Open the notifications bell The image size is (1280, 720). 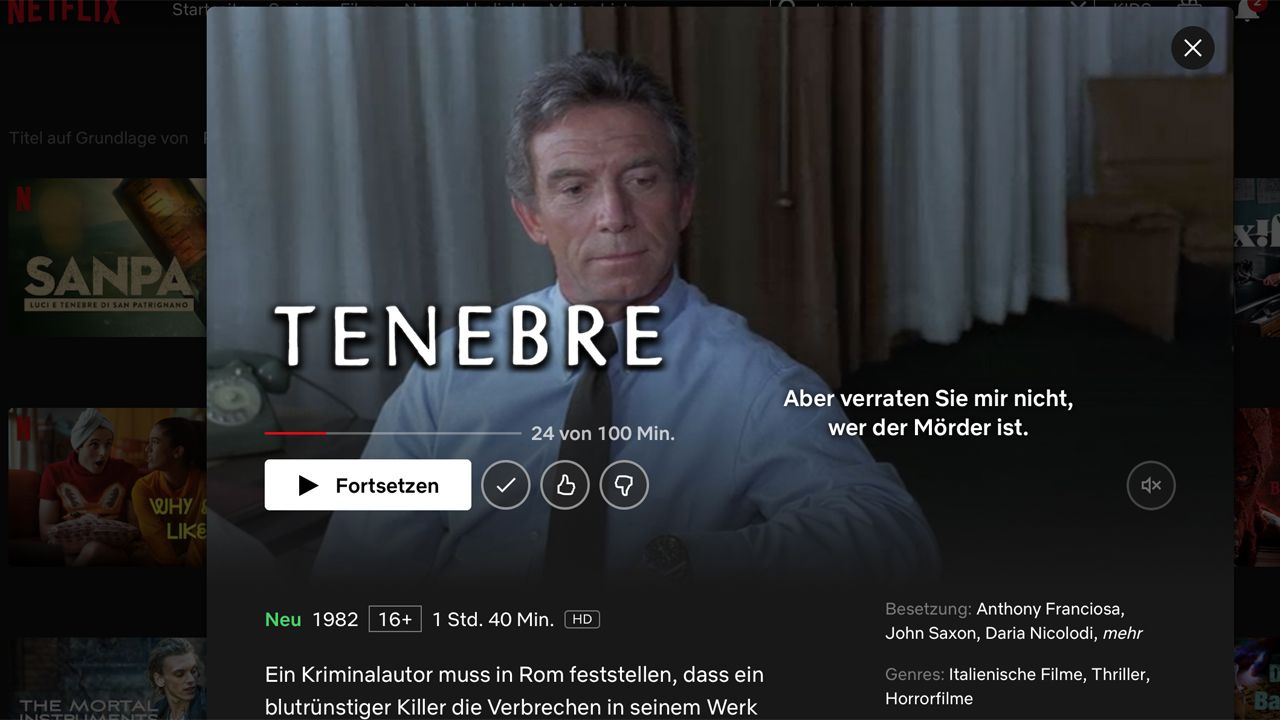1247,9
